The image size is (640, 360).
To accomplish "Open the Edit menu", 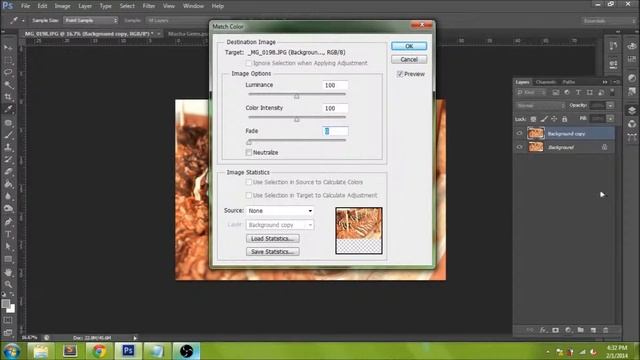I will click(x=42, y=6).
